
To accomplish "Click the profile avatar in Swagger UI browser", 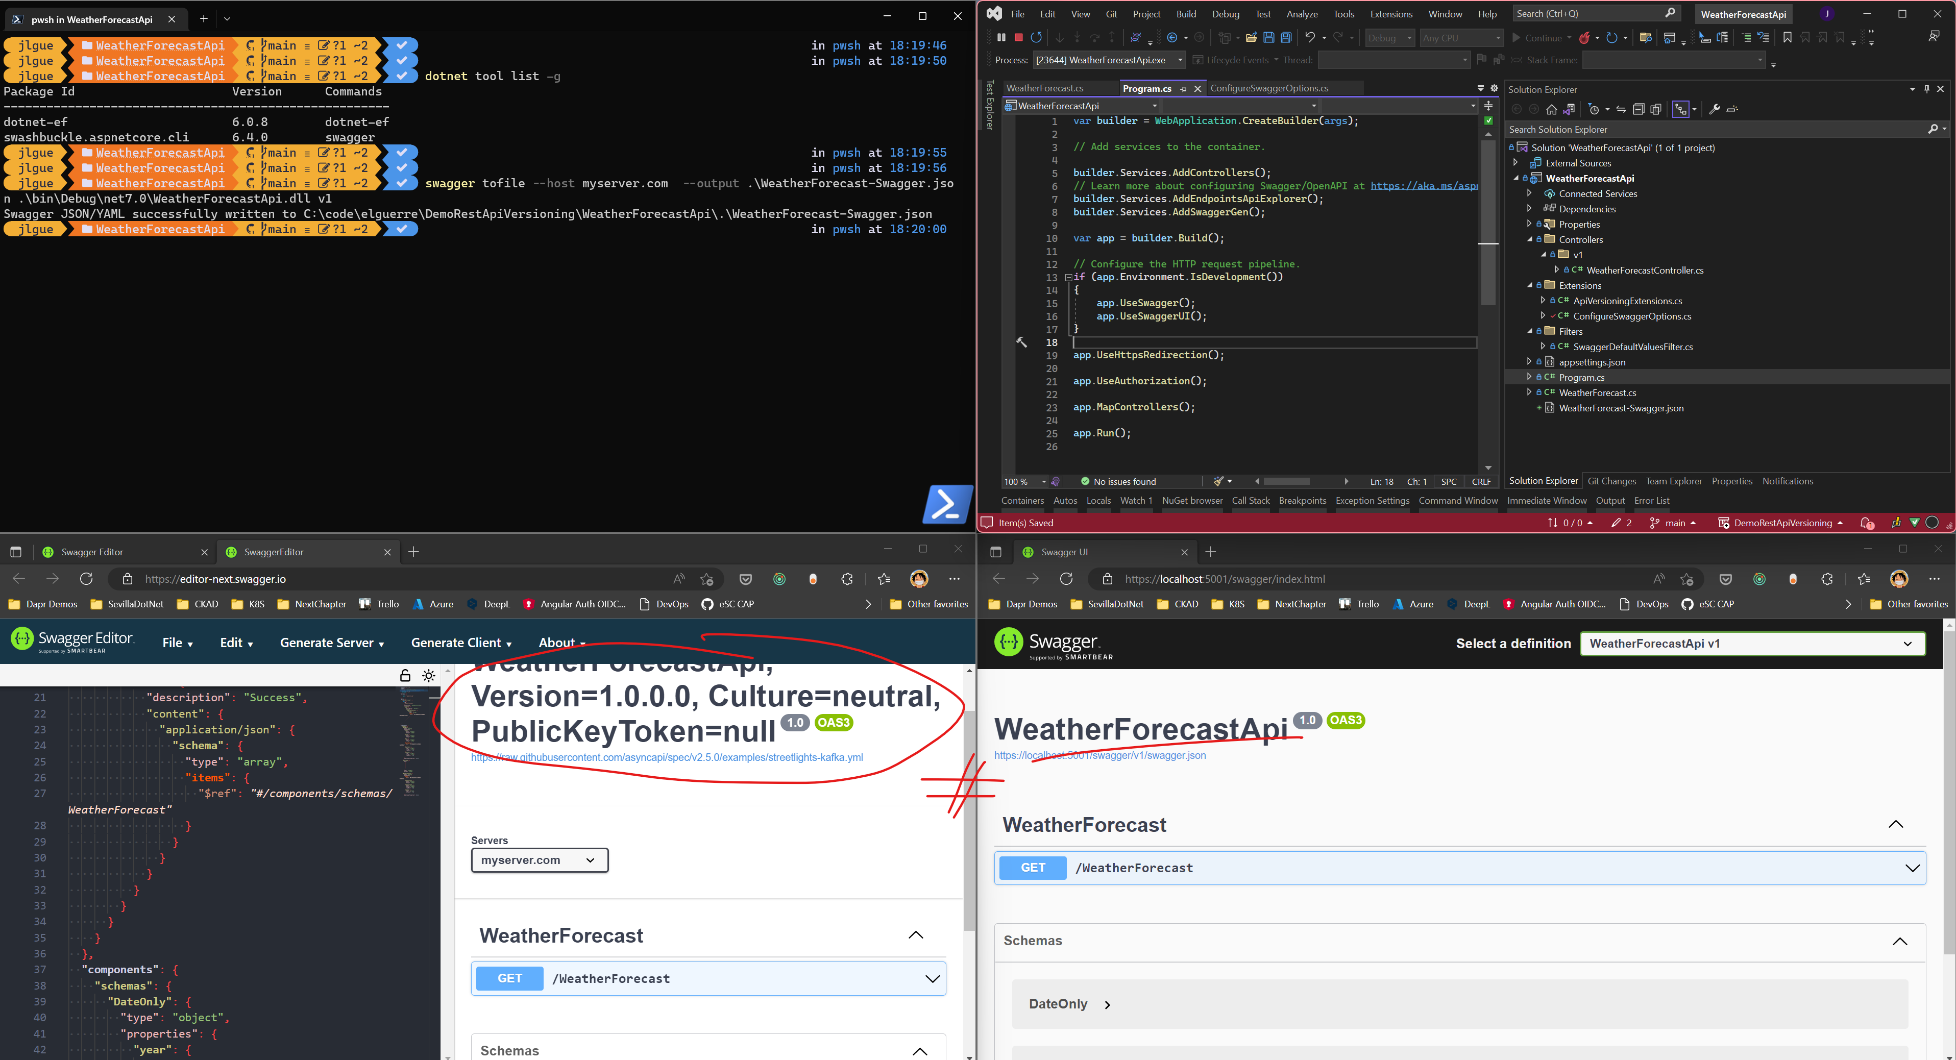I will click(1899, 579).
